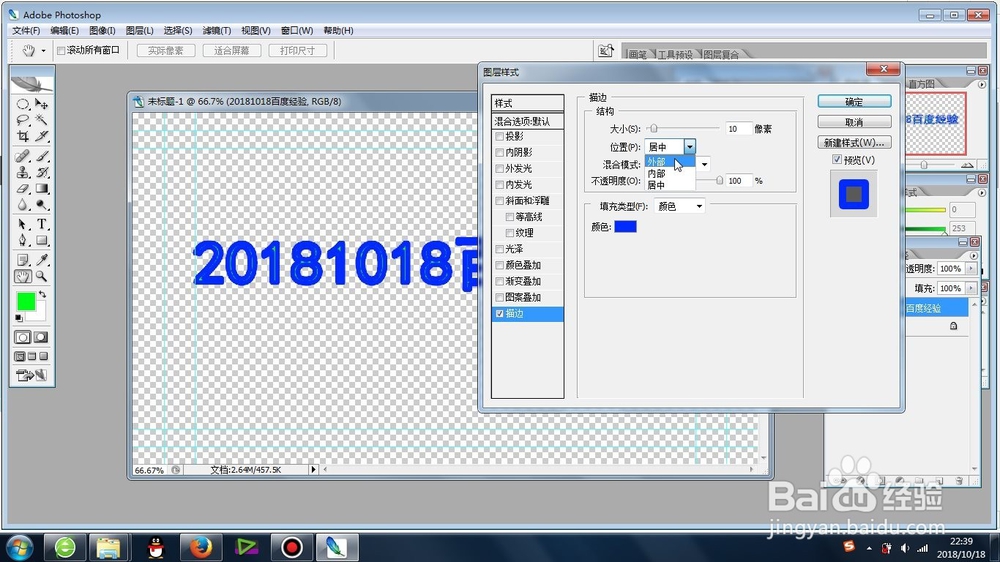
Task: Select the History Brush tool
Action: coord(41,172)
